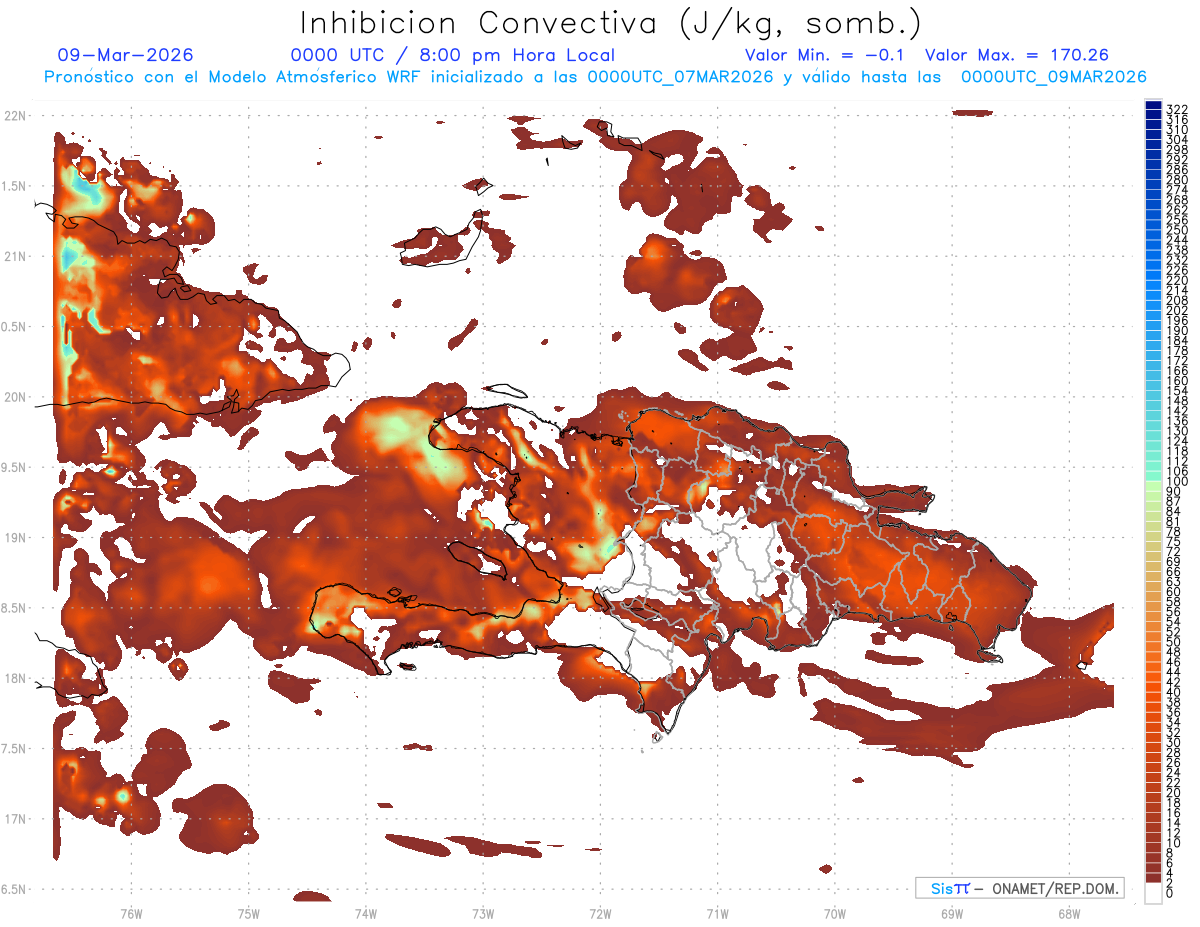Screen dimensions: 1200x927
Task: Click the '71W' longitude label
Action: (717, 913)
